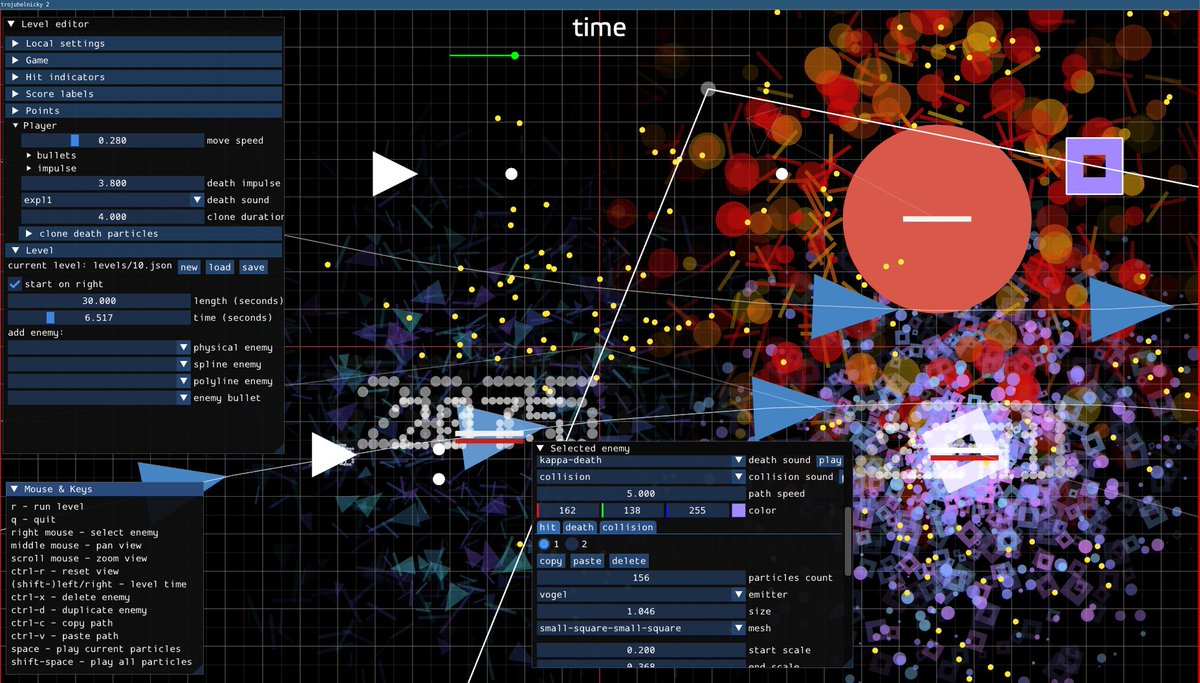Screen dimensions: 1200x683
Task: Click the red color value 162
Action: (568, 511)
